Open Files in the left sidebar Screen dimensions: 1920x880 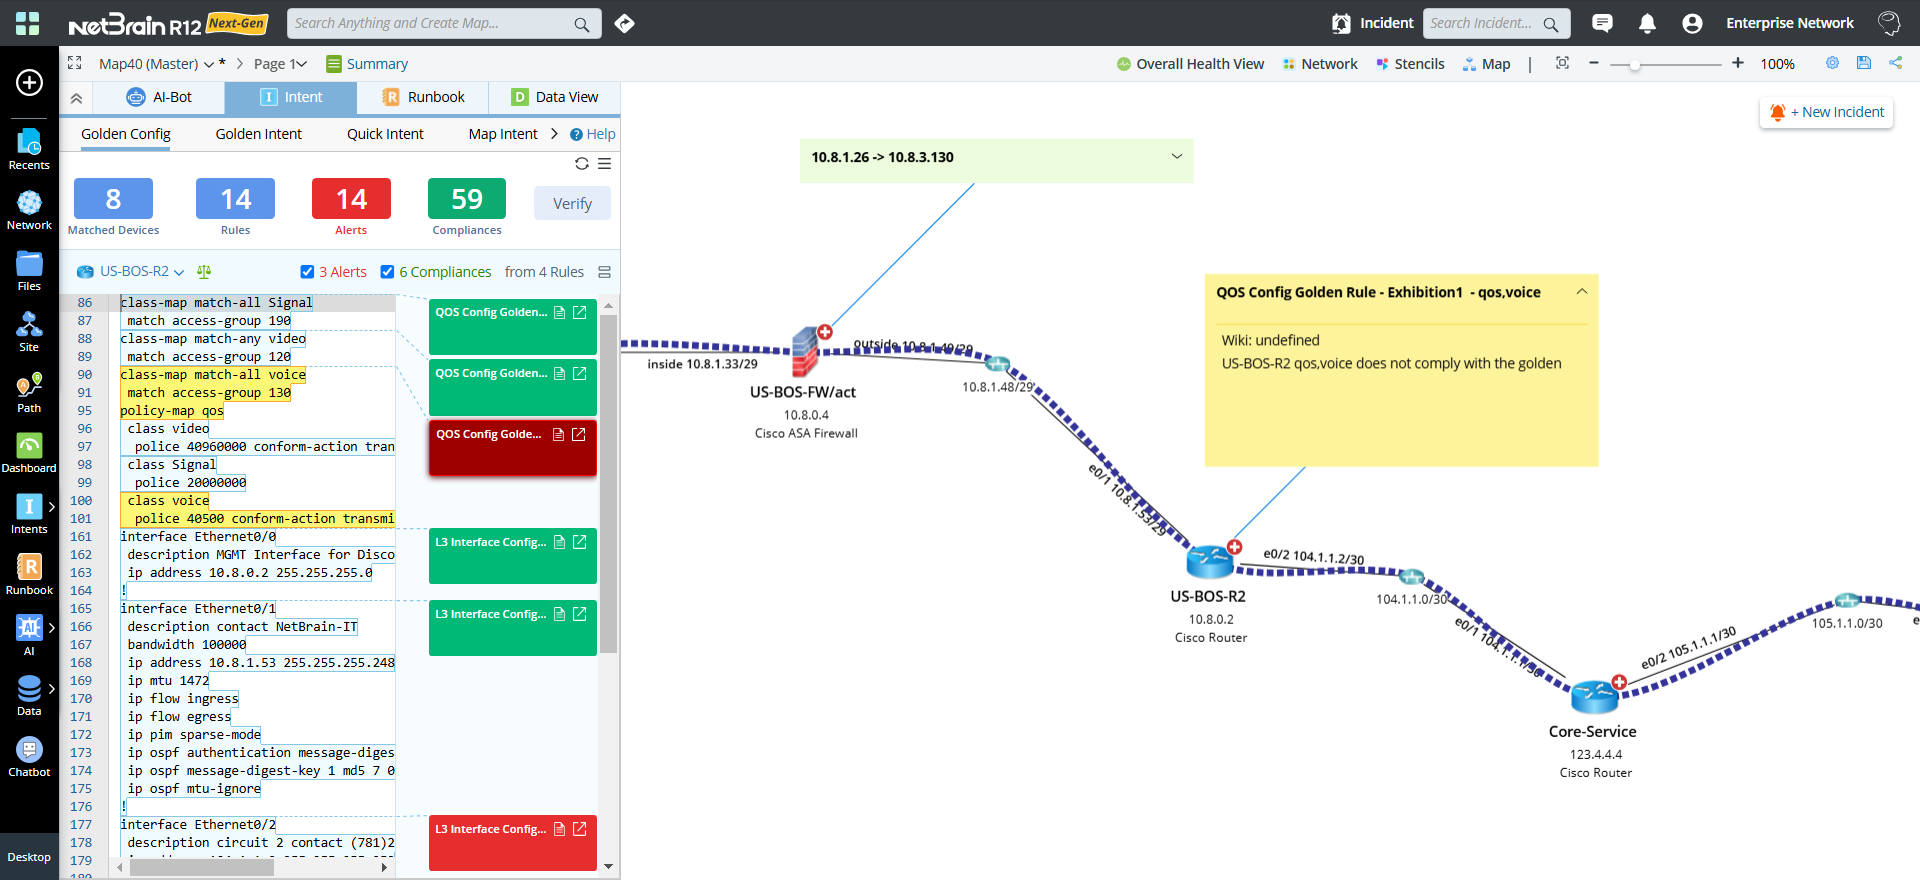pyautogui.click(x=29, y=271)
